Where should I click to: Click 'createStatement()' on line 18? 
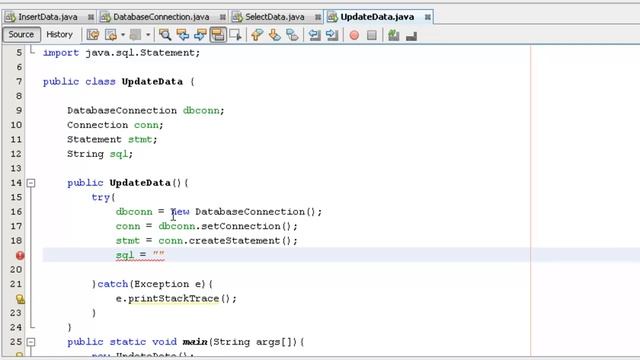pos(240,240)
